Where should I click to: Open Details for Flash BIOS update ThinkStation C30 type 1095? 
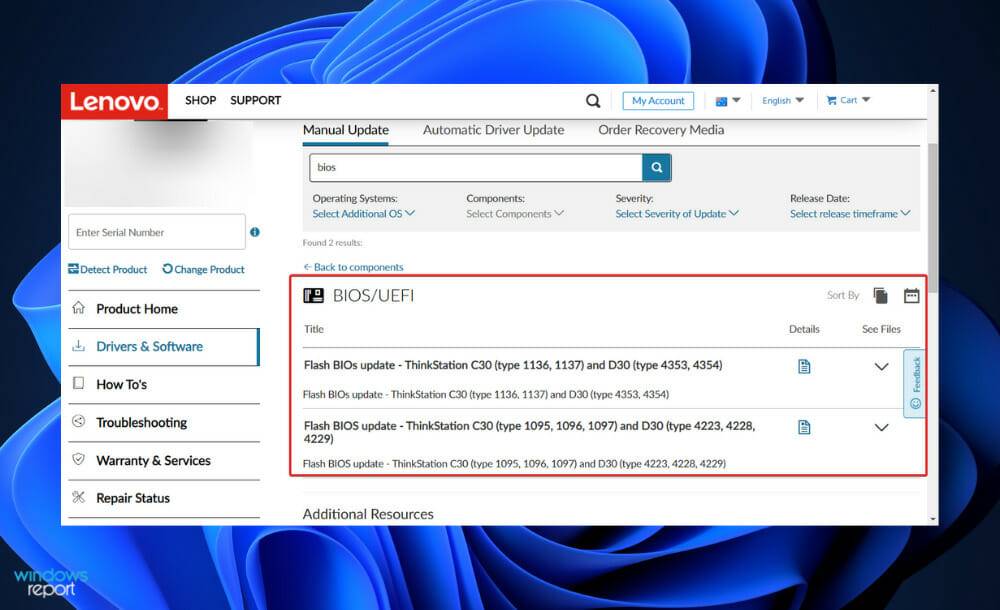point(804,427)
